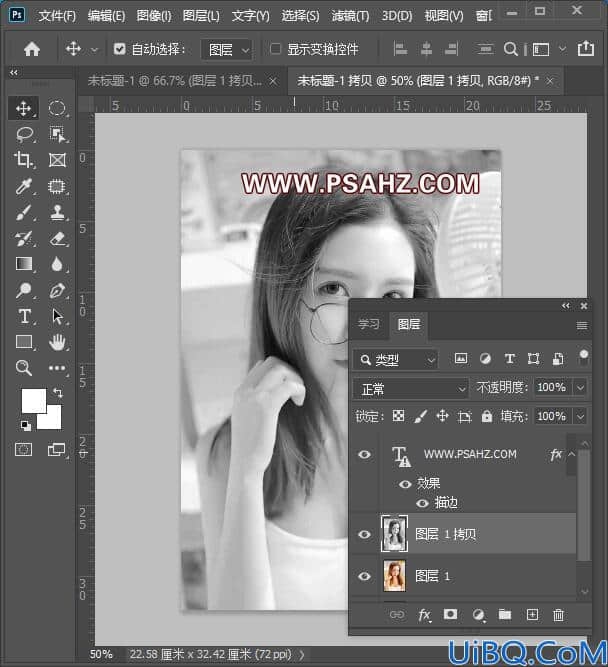Screen dimensions: 608x667
Task: Select the Zoom tool in toolbox
Action: tap(23, 368)
